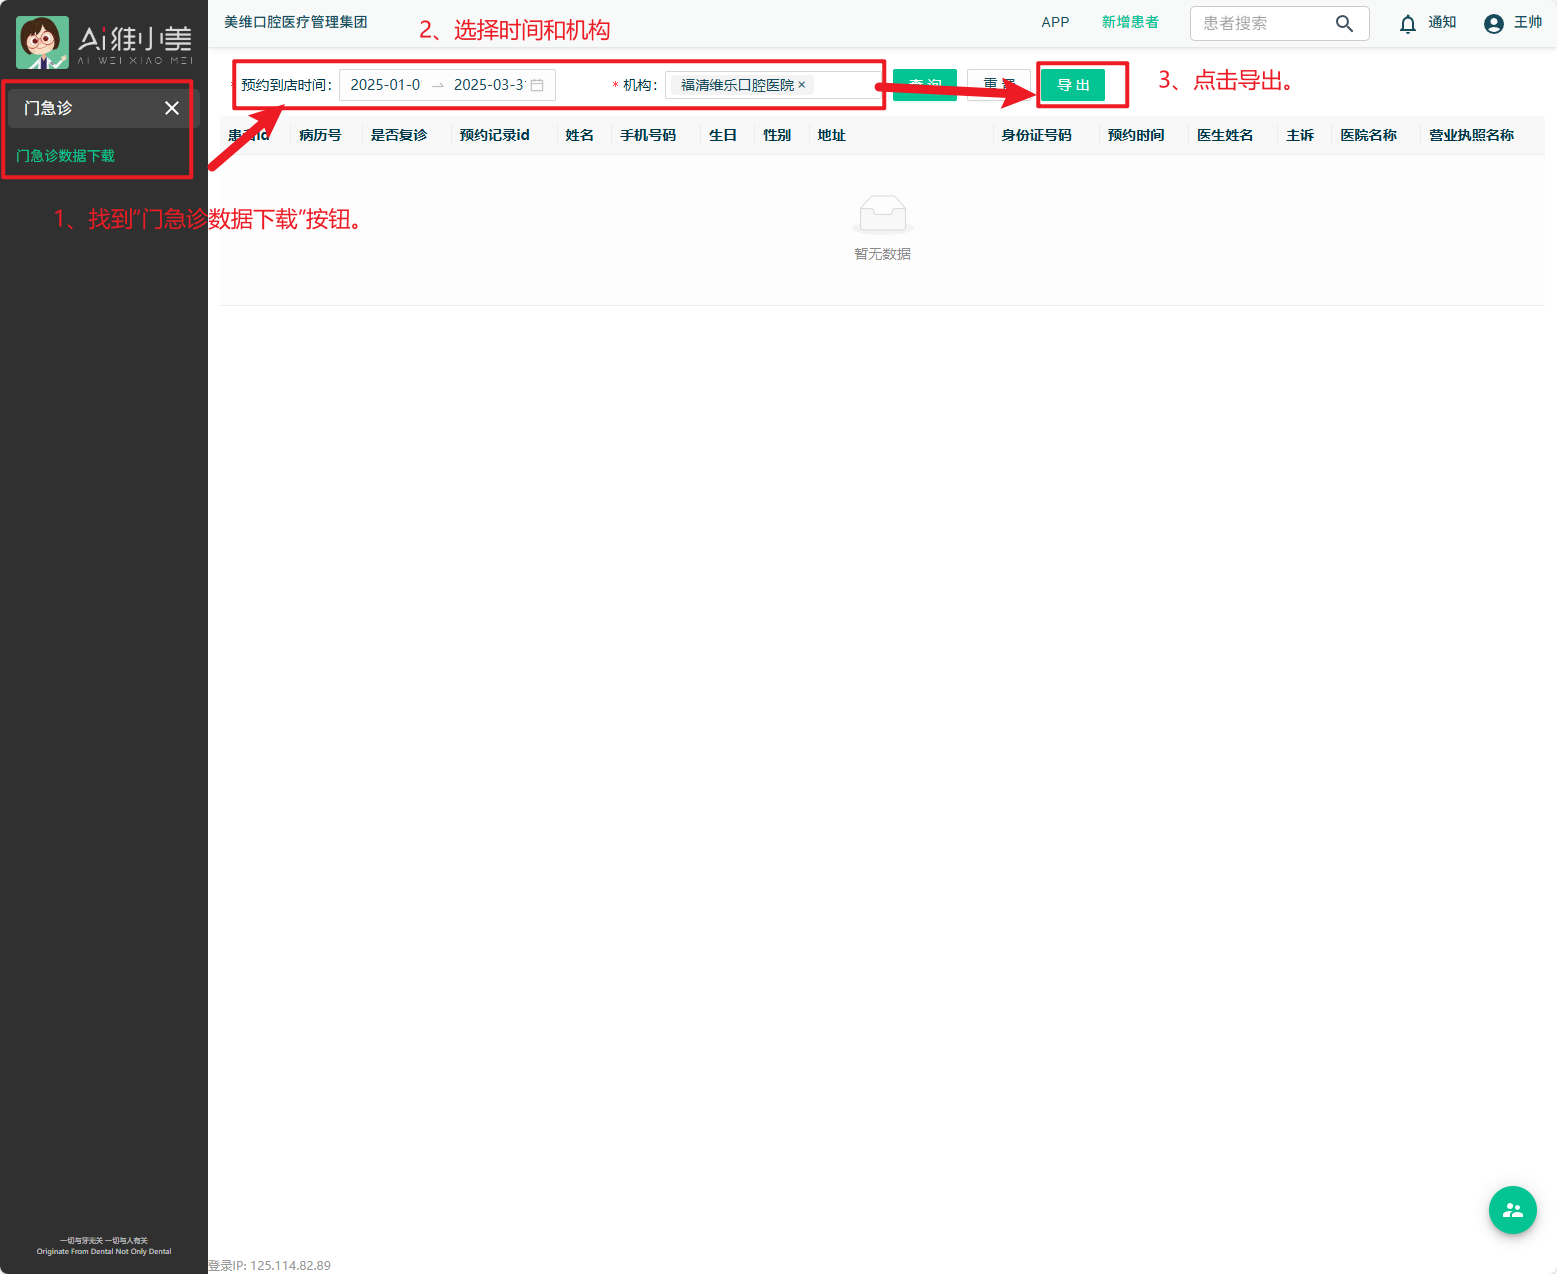The width and height of the screenshot is (1557, 1274).
Task: Click the calendar icon in date range
Action: 537,85
